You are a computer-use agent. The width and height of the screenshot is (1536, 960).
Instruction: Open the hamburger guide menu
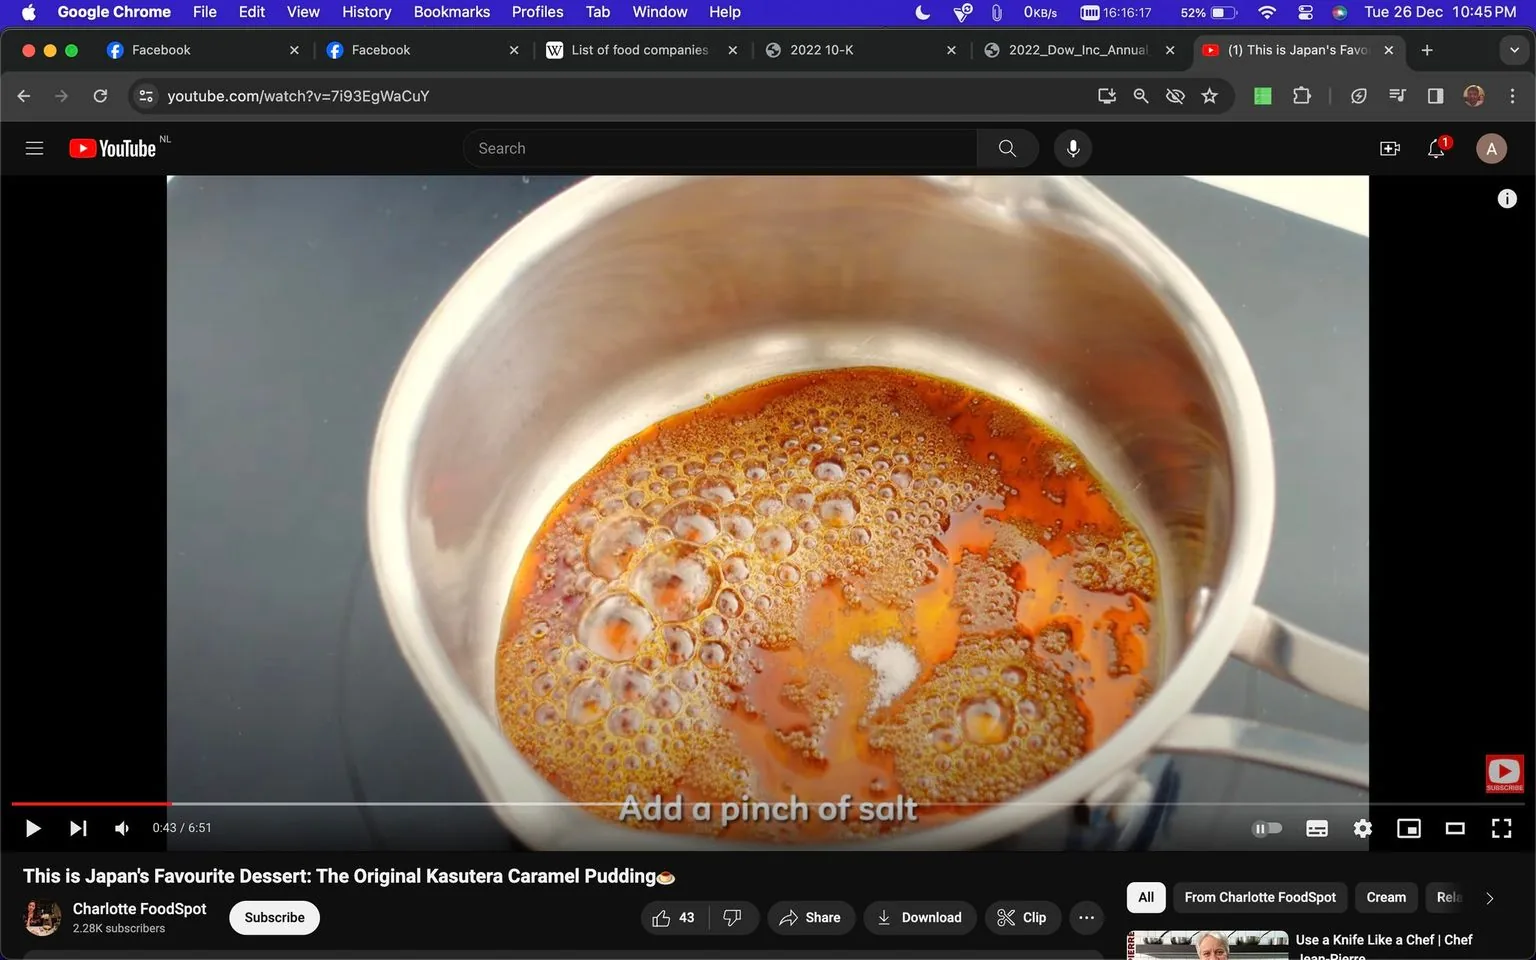34,147
